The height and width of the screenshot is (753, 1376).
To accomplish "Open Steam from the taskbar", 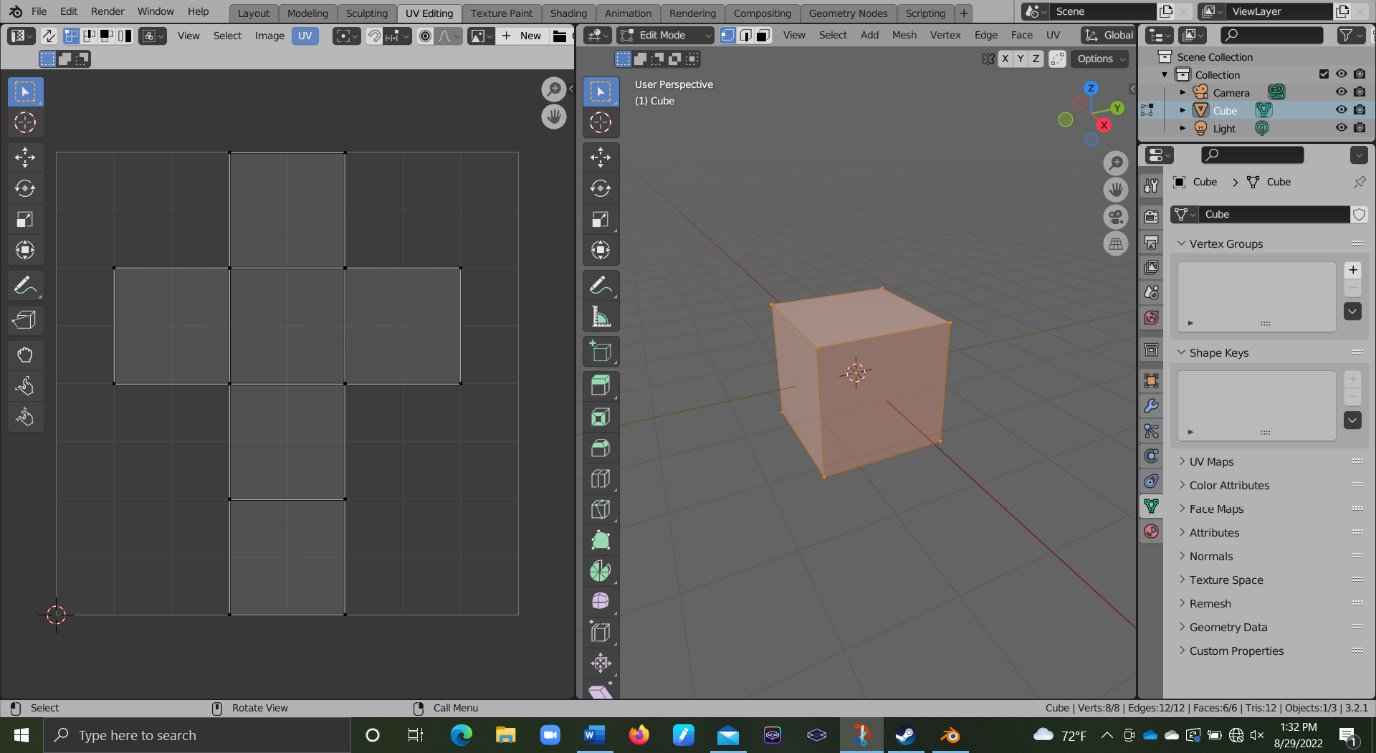I will coord(905,735).
